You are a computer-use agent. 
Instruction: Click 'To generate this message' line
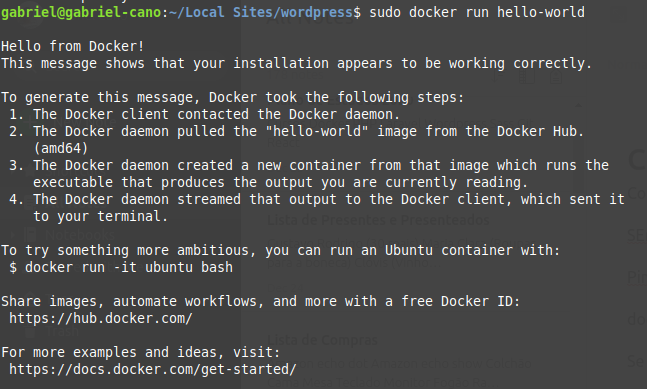[x=232, y=97]
